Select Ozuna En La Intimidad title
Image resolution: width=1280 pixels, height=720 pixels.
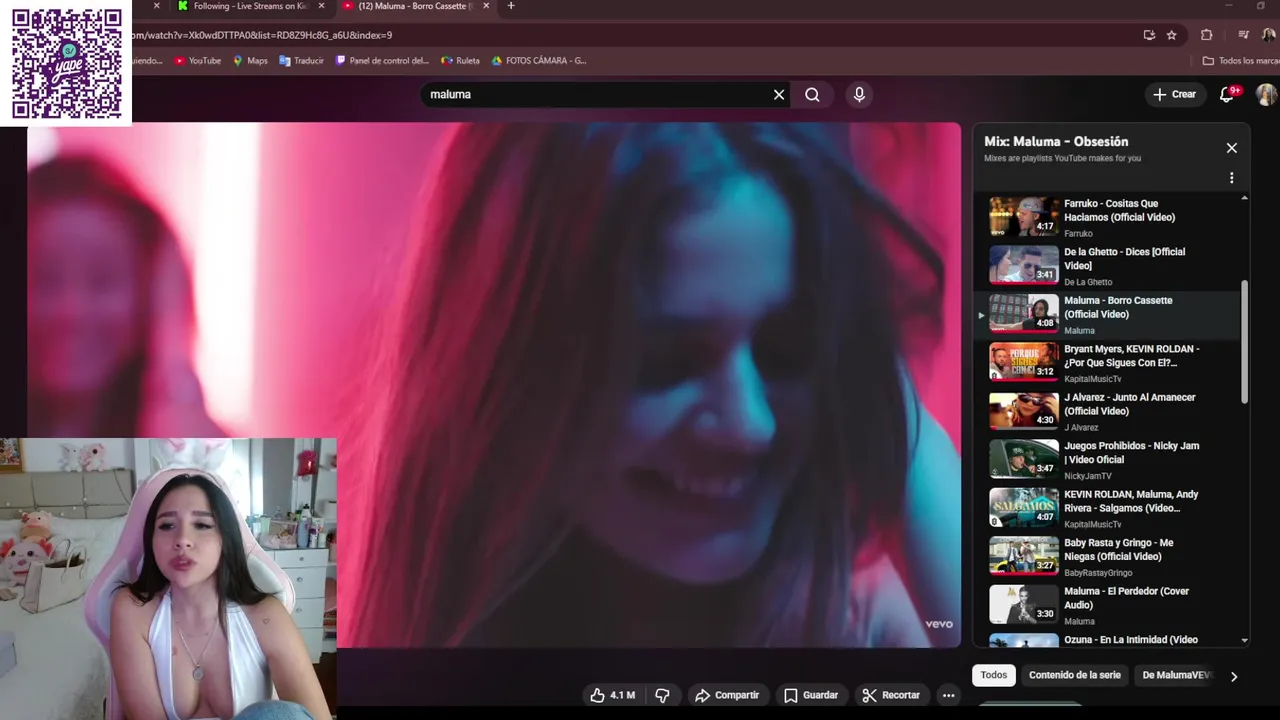[1131, 640]
